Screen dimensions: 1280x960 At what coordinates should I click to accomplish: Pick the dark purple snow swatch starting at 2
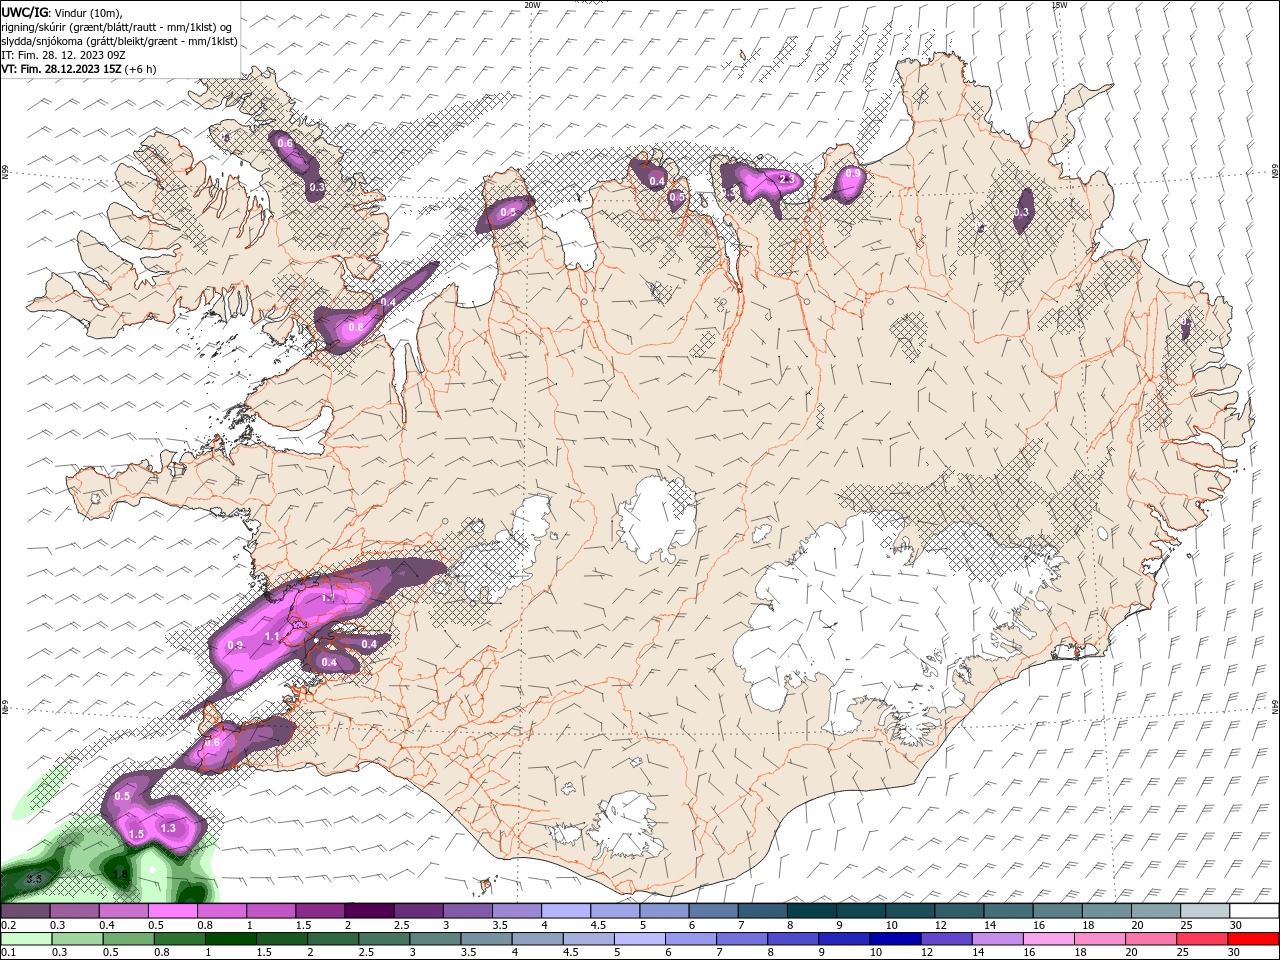368,911
